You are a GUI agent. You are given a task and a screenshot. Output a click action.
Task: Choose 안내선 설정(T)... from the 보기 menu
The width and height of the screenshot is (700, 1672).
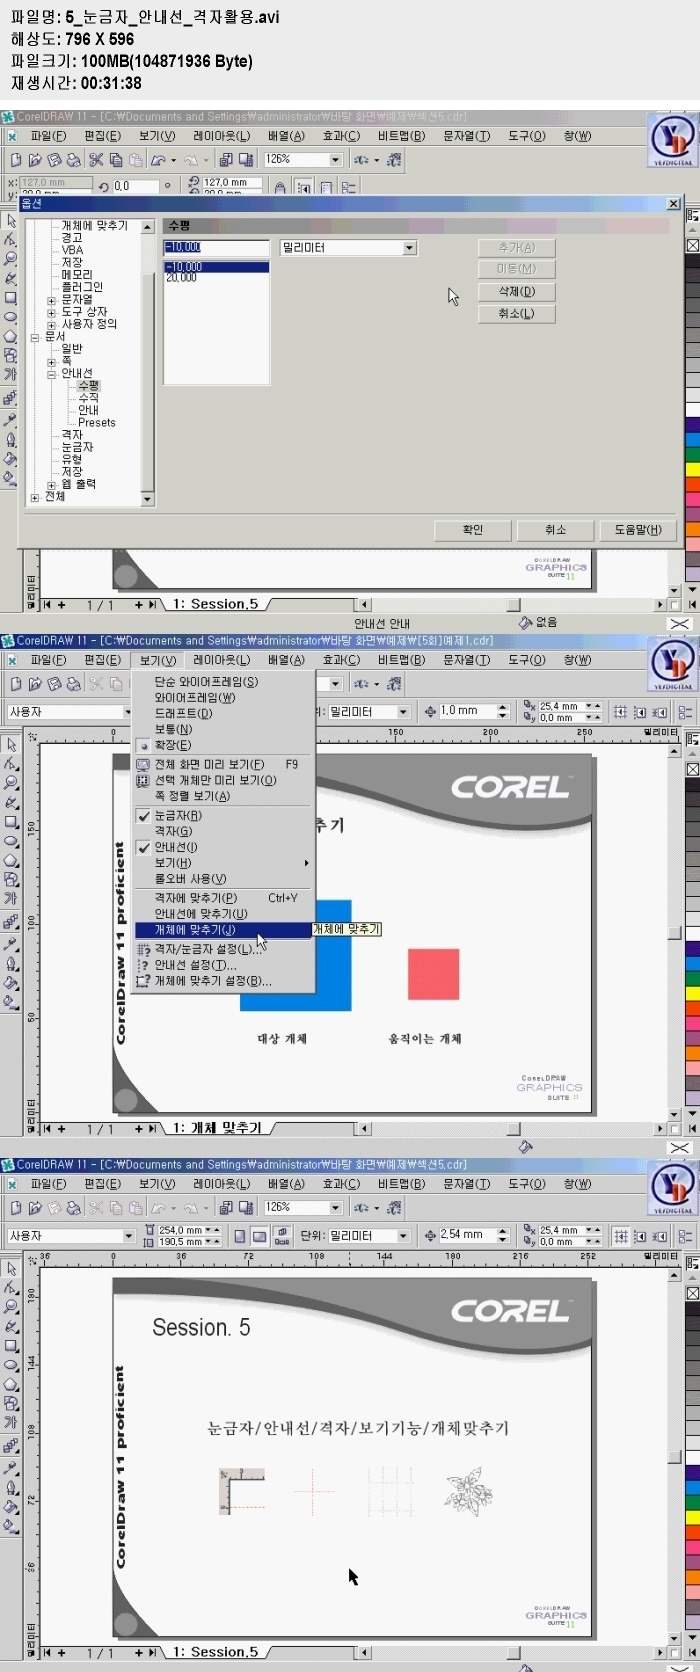coord(224,965)
